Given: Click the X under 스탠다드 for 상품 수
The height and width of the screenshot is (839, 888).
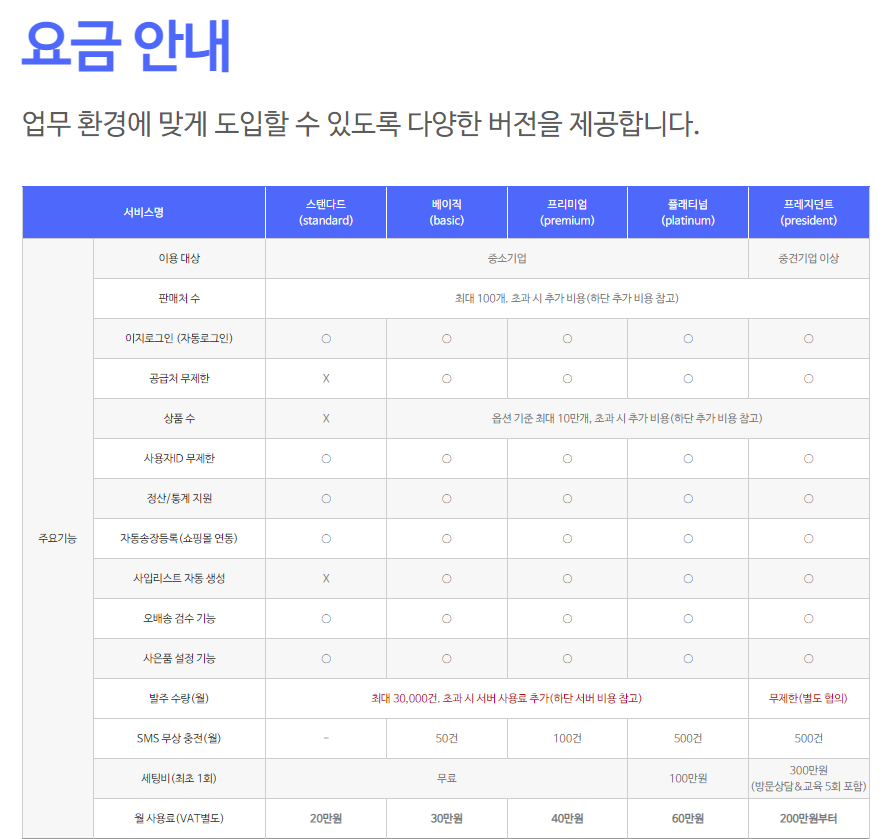Looking at the screenshot, I should click(326, 419).
